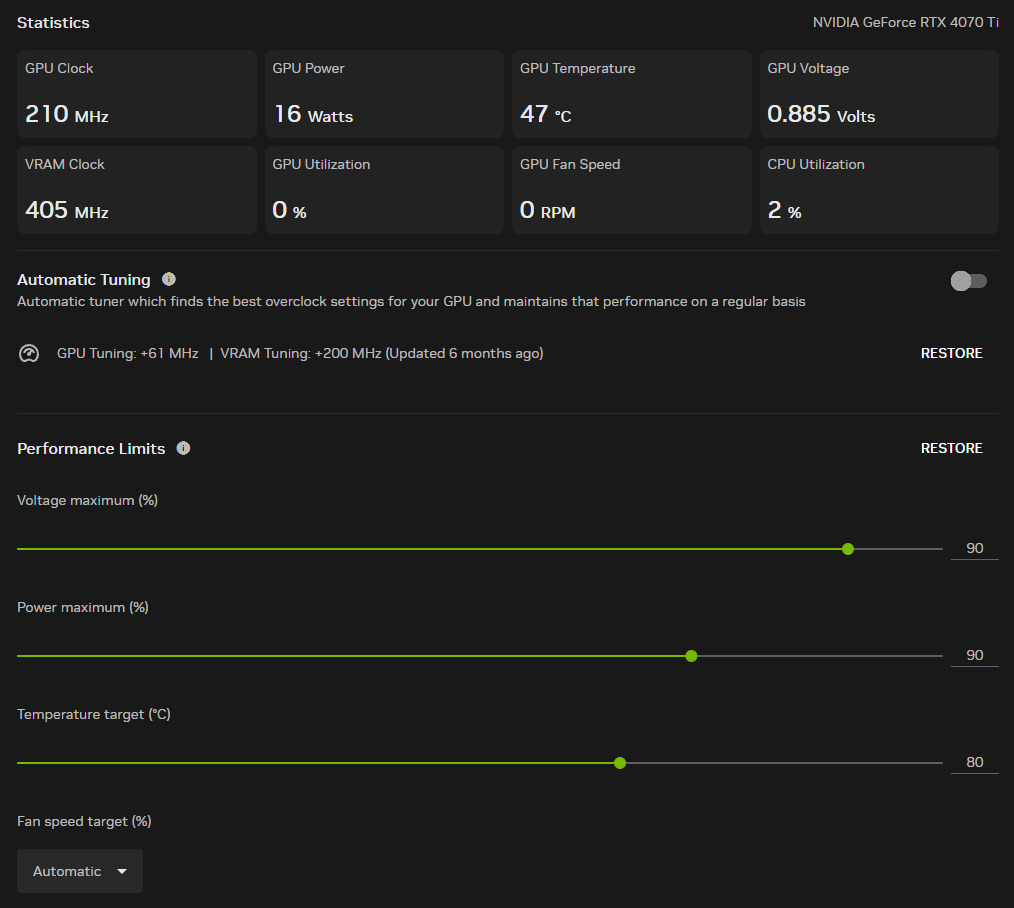Click the Power maximum (%) label
The width and height of the screenshot is (1014, 908).
coord(83,607)
